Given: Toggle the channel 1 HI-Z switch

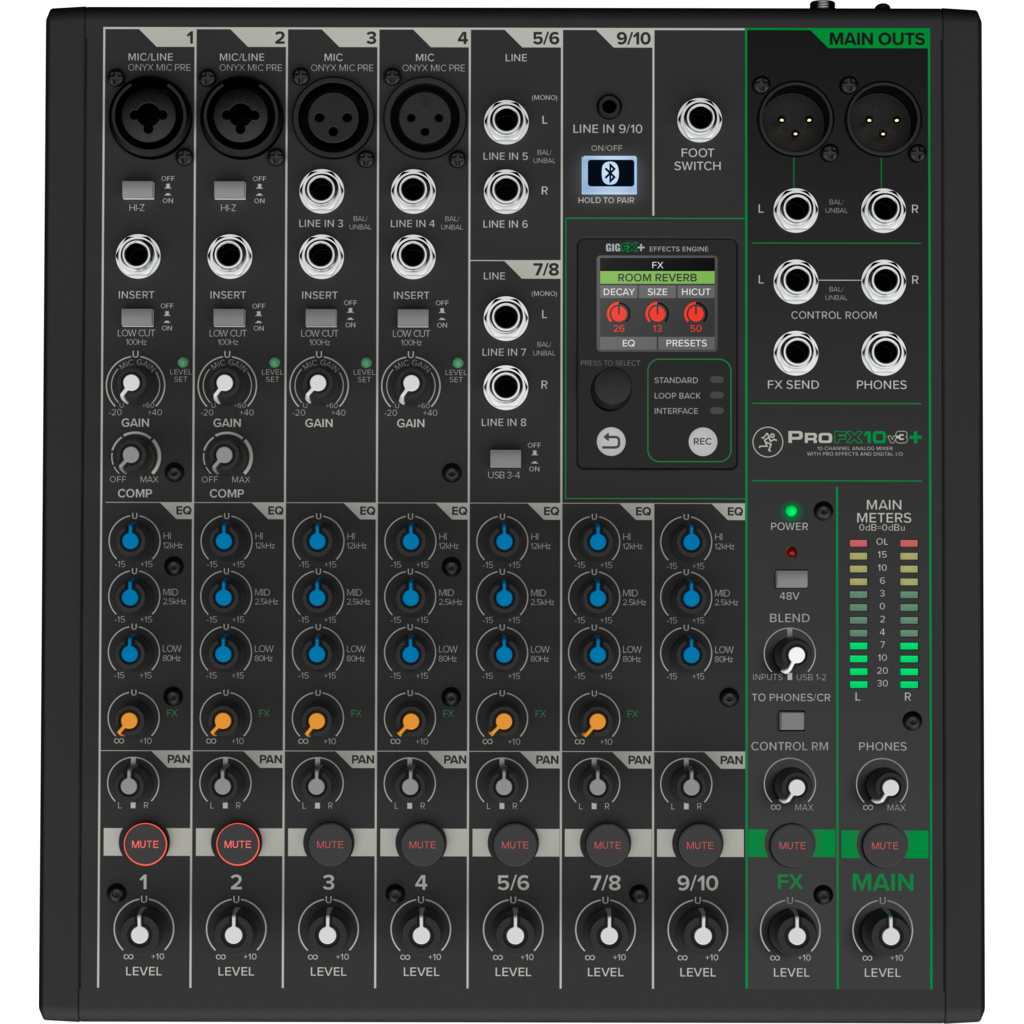Looking at the screenshot, I should [x=137, y=190].
